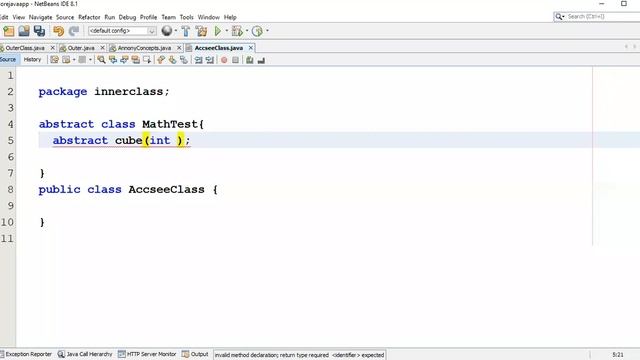The image size is (640, 360).
Task: Click the Open Project toolbar icon
Action: click(24, 31)
